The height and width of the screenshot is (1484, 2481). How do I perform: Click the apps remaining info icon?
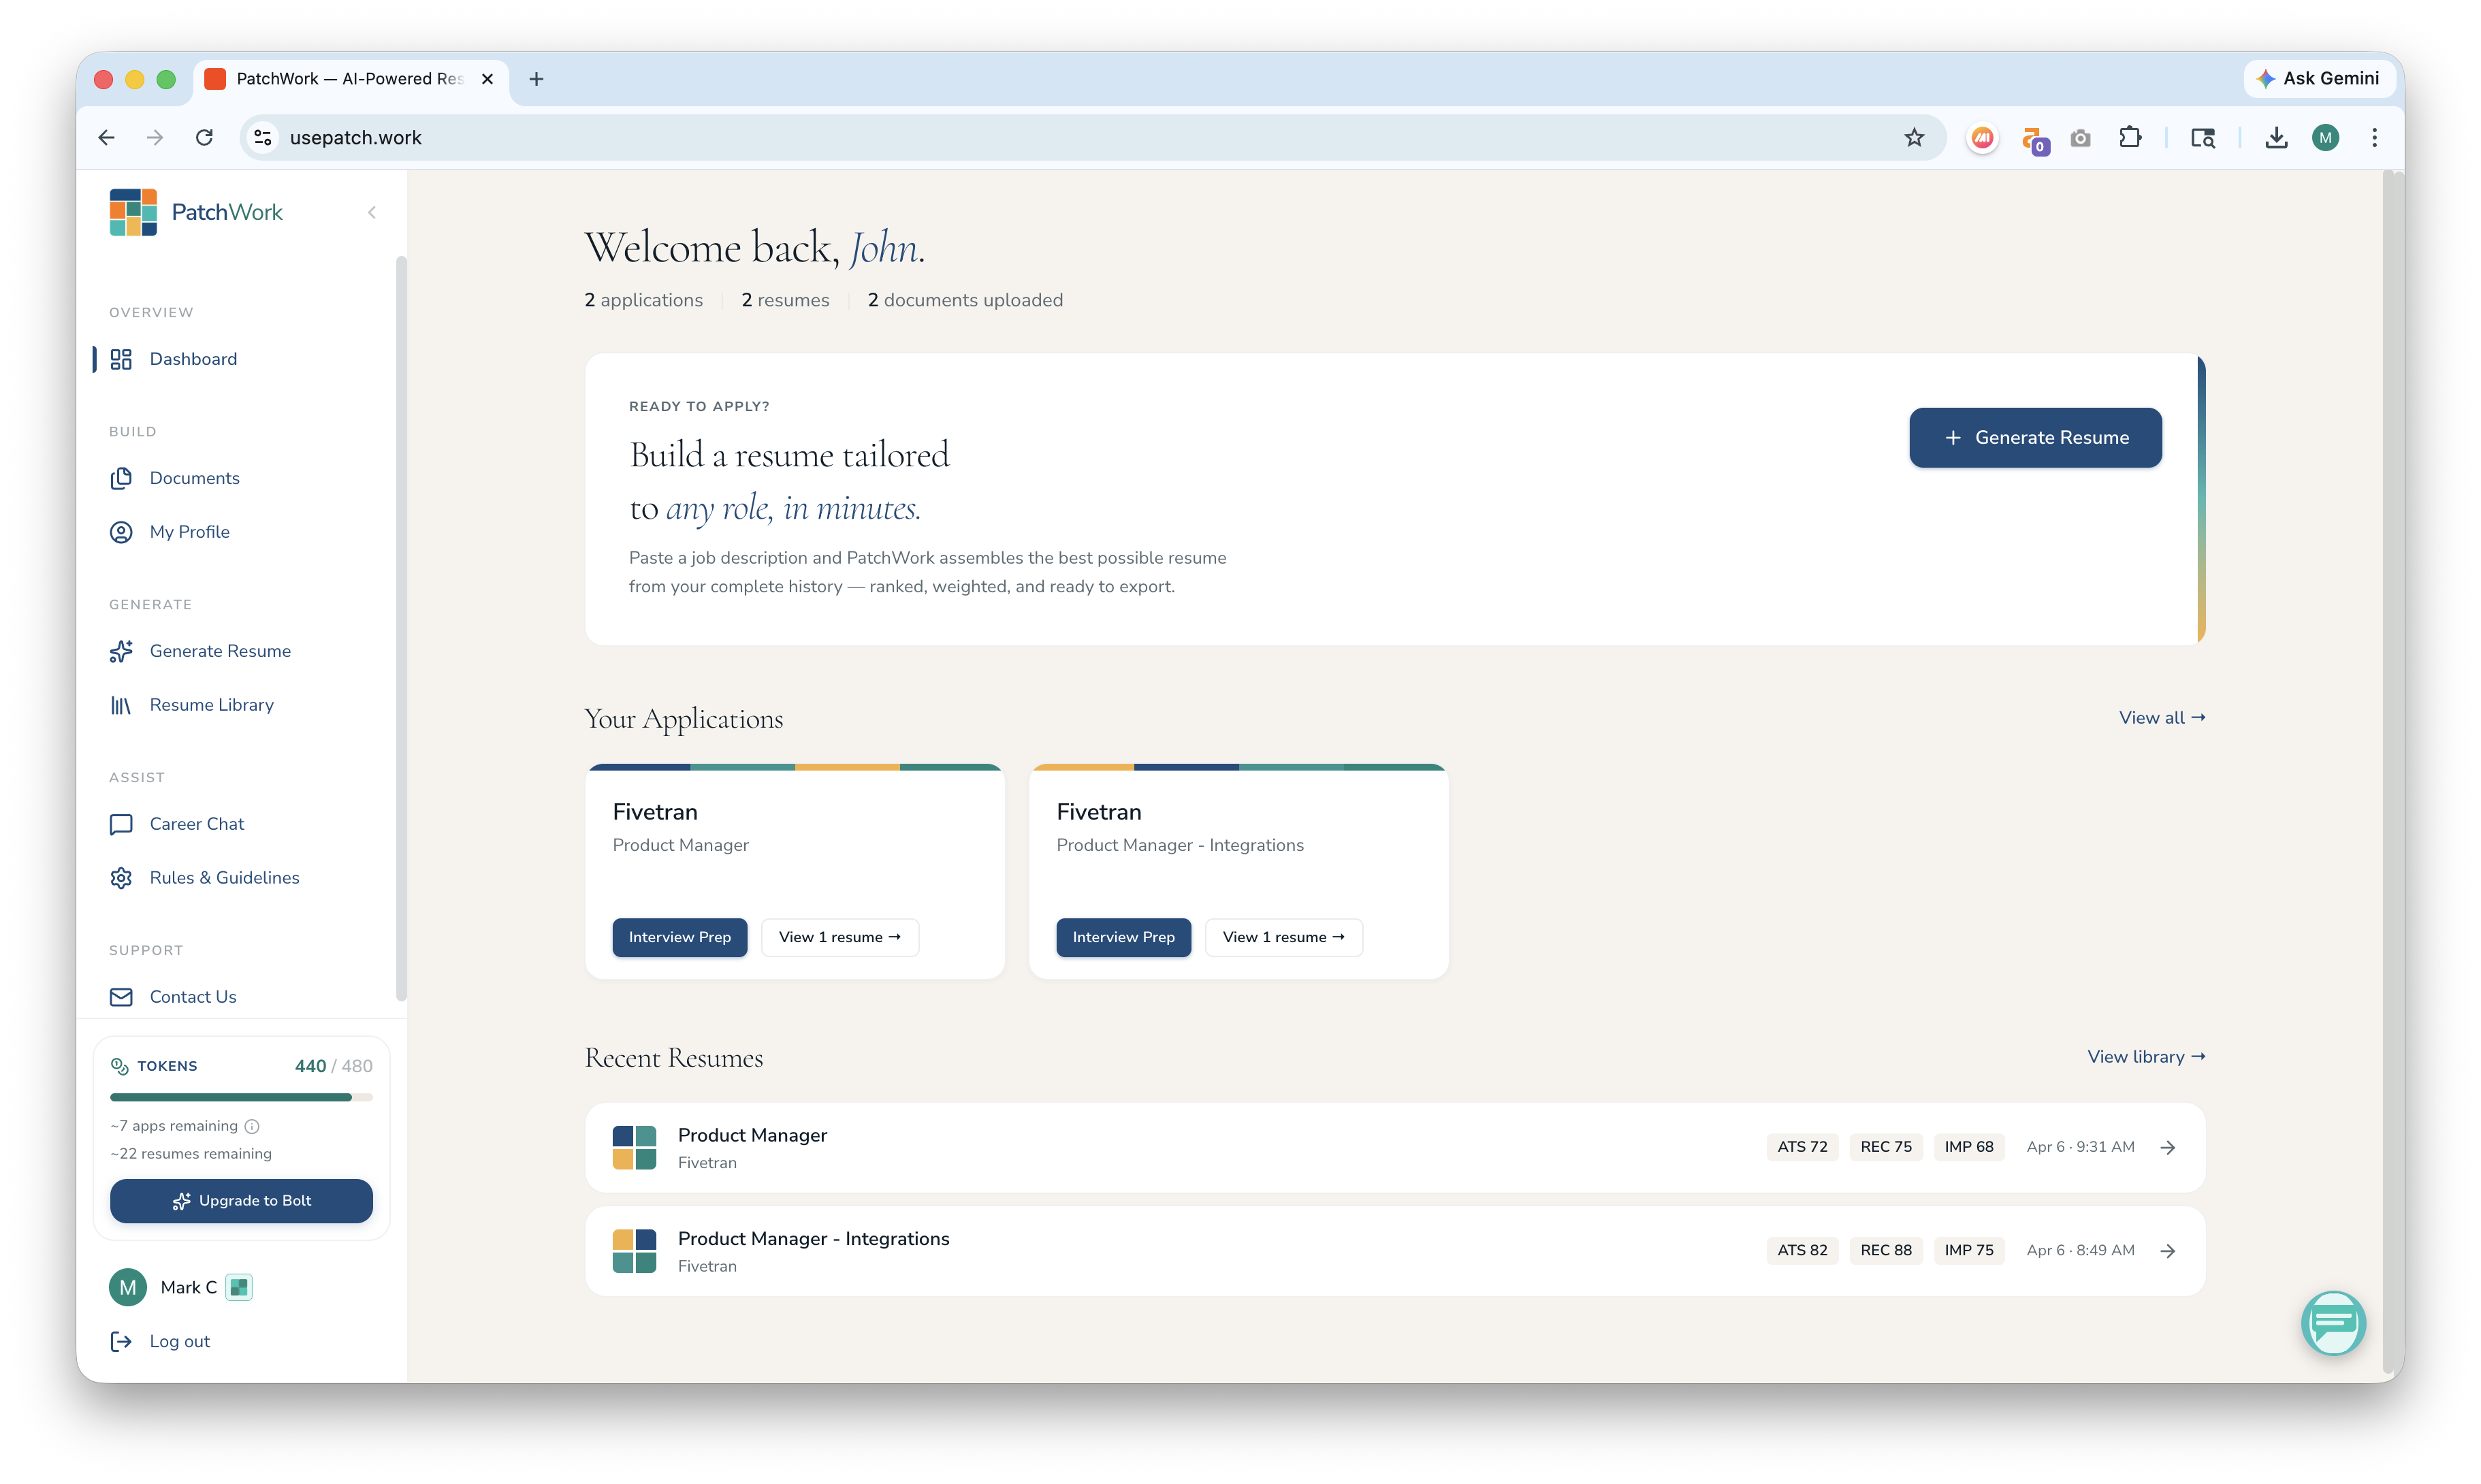[x=253, y=1126]
